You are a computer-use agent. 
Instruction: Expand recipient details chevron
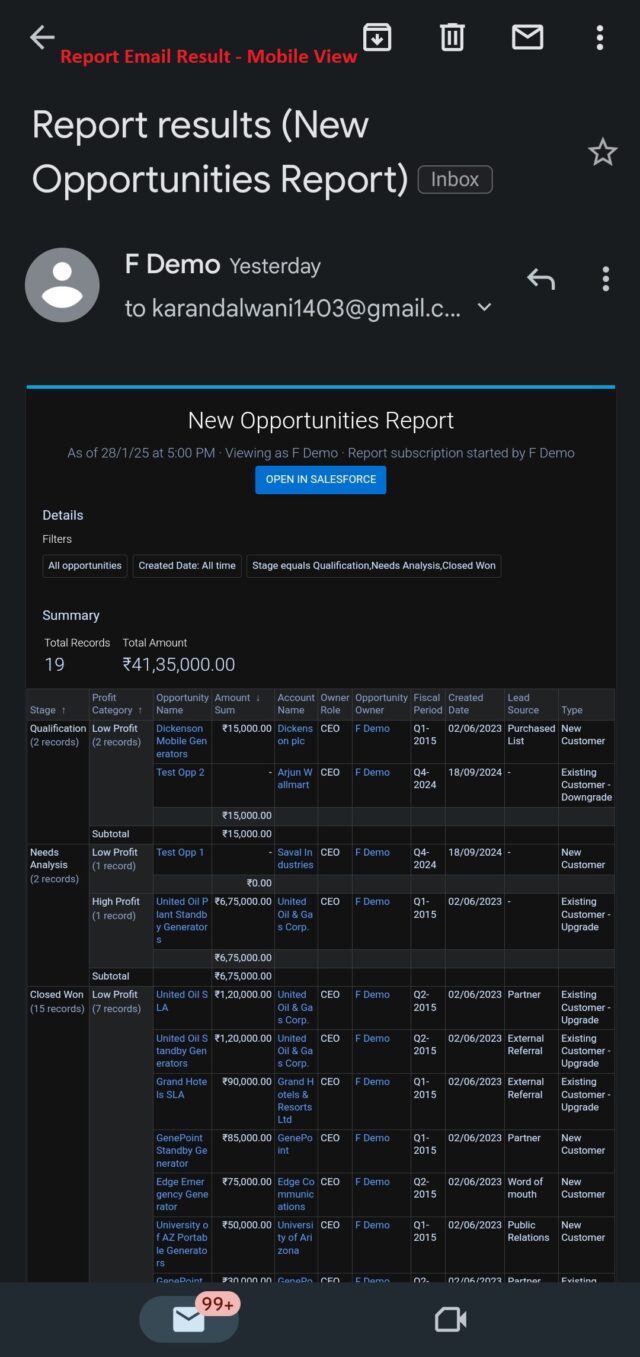point(484,308)
